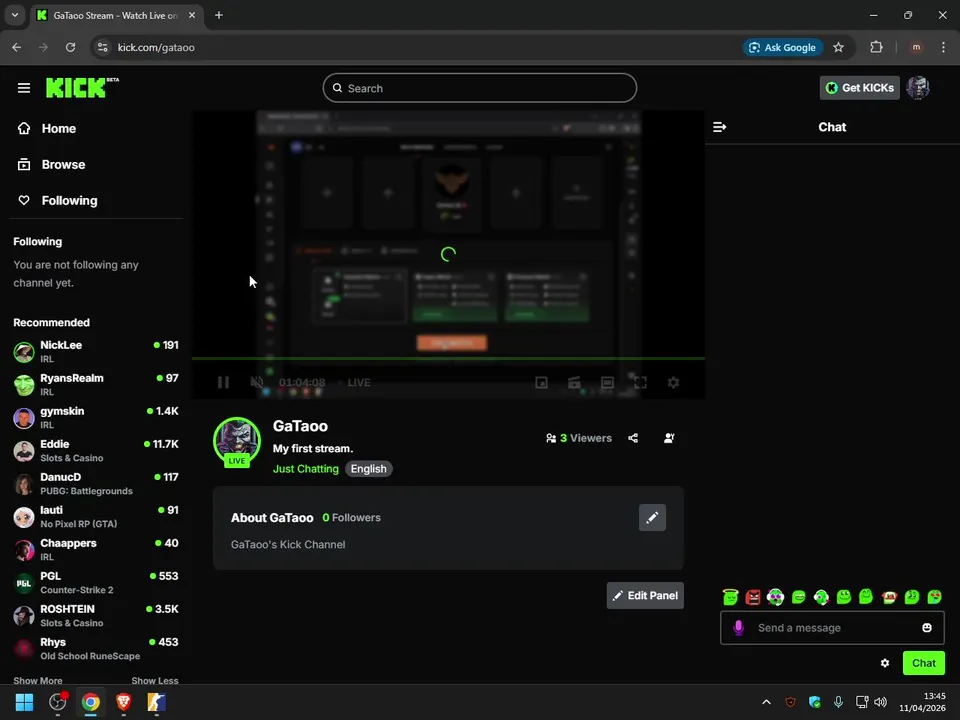The height and width of the screenshot is (720, 960).
Task: Open the emoji picker in chat input
Action: tap(927, 628)
